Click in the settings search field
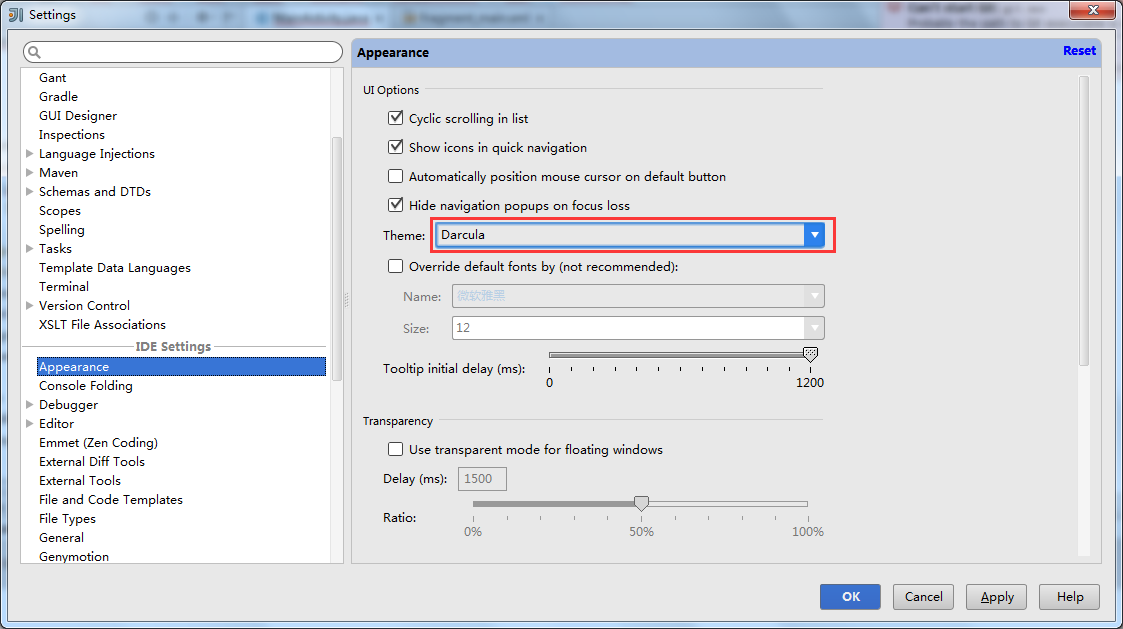Viewport: 1123px width, 629px height. pyautogui.click(x=190, y=52)
